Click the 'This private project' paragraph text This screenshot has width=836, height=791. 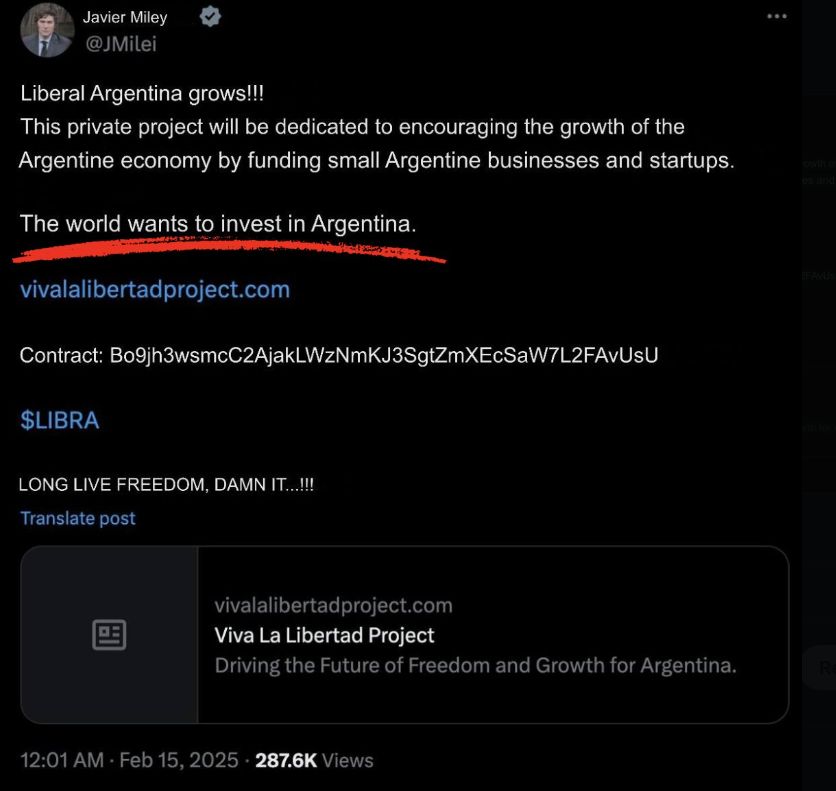[x=352, y=128]
